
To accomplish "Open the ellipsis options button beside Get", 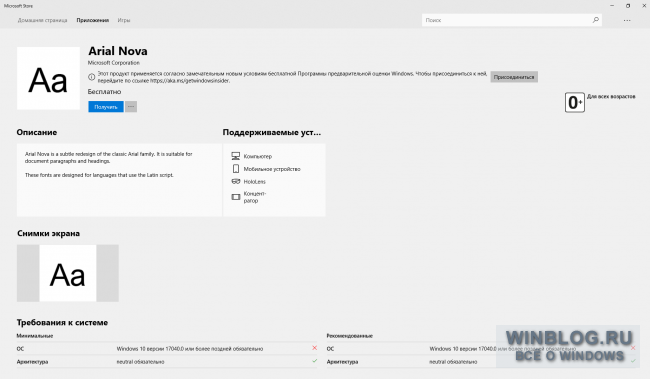I will click(x=131, y=107).
